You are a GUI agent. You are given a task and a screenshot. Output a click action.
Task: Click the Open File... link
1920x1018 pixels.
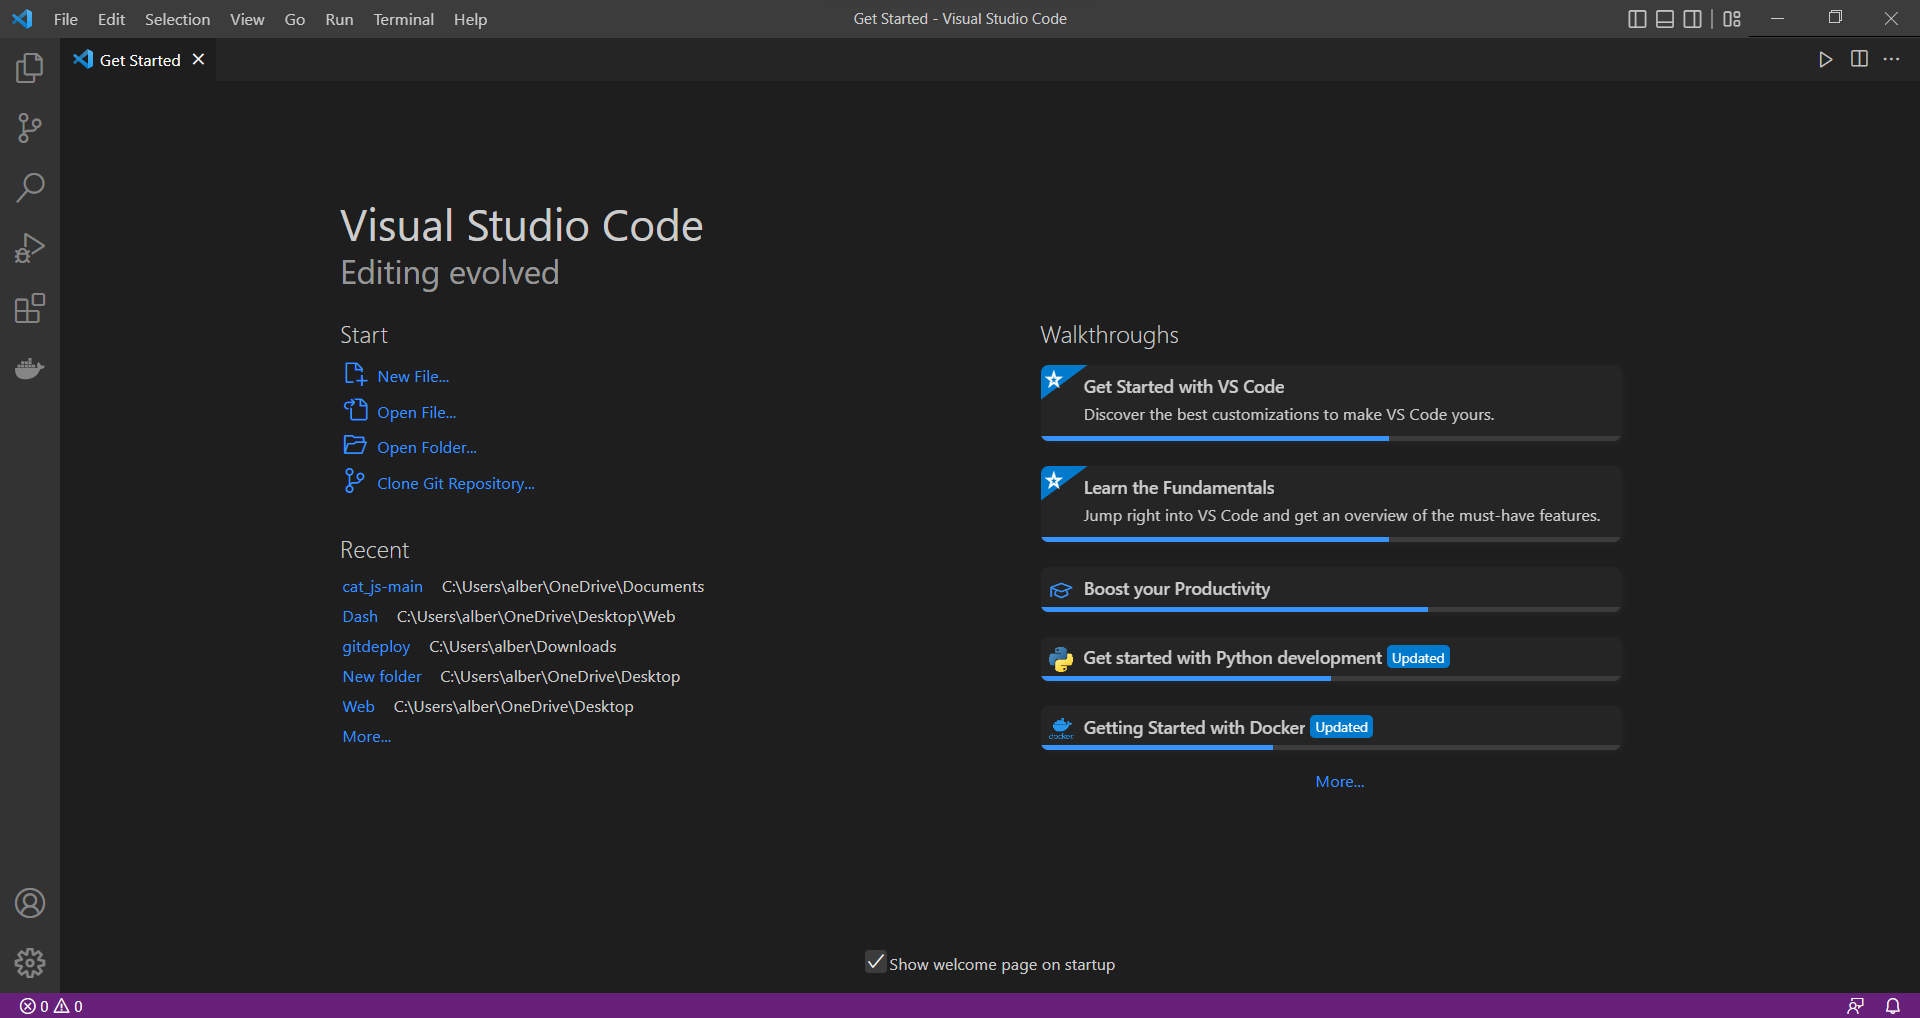[x=417, y=412]
